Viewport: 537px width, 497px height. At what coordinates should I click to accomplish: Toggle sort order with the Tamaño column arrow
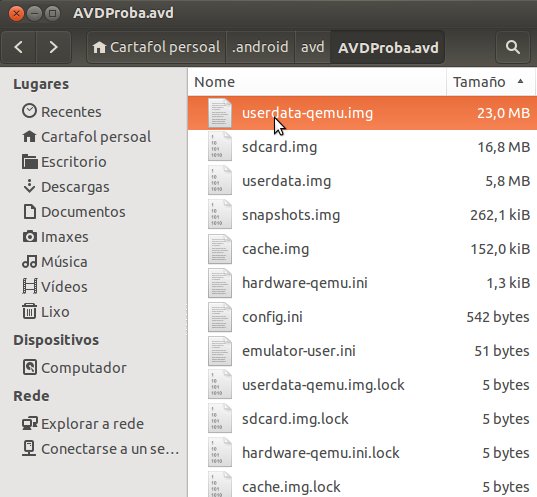coord(521,82)
